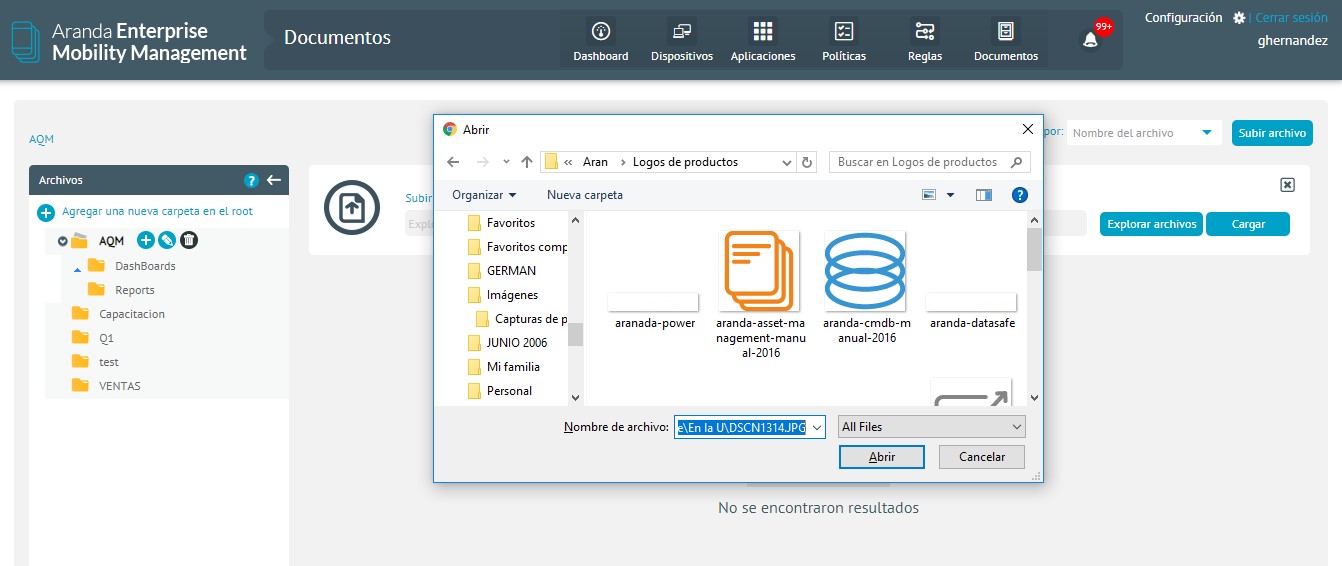Image resolution: width=1342 pixels, height=566 pixels.
Task: Close the upload panel with the X icon
Action: (1288, 185)
